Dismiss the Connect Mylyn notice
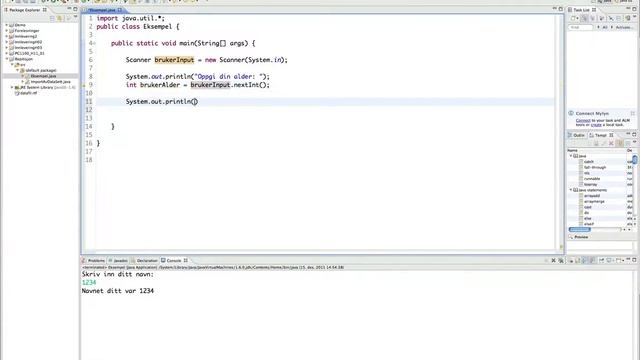 [x=633, y=113]
